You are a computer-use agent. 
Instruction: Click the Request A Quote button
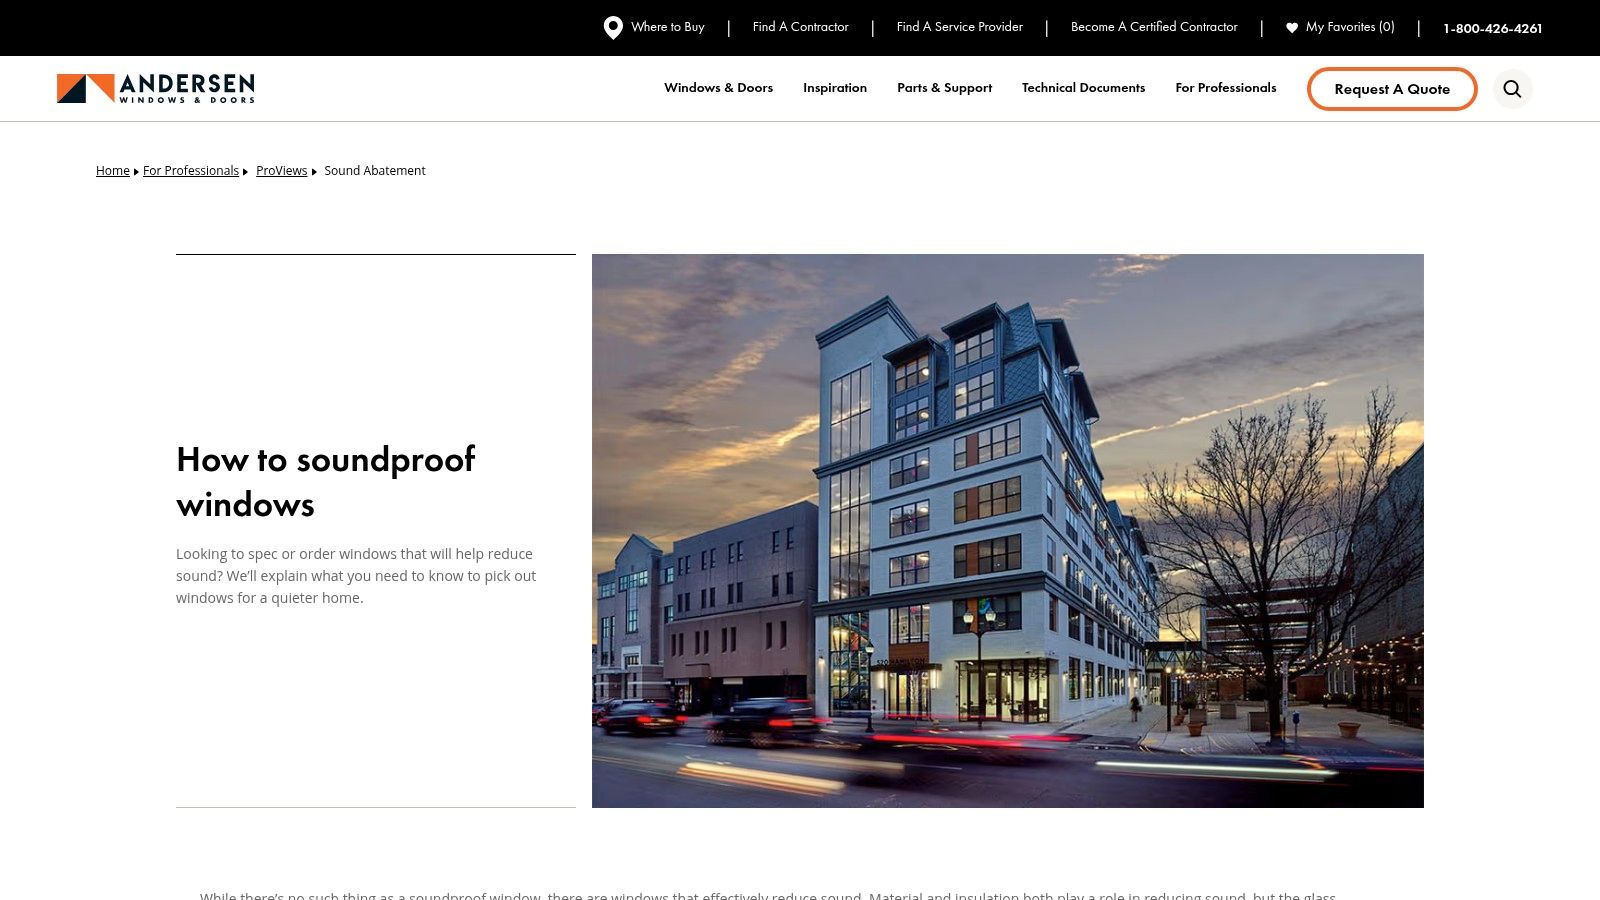[x=1392, y=89]
